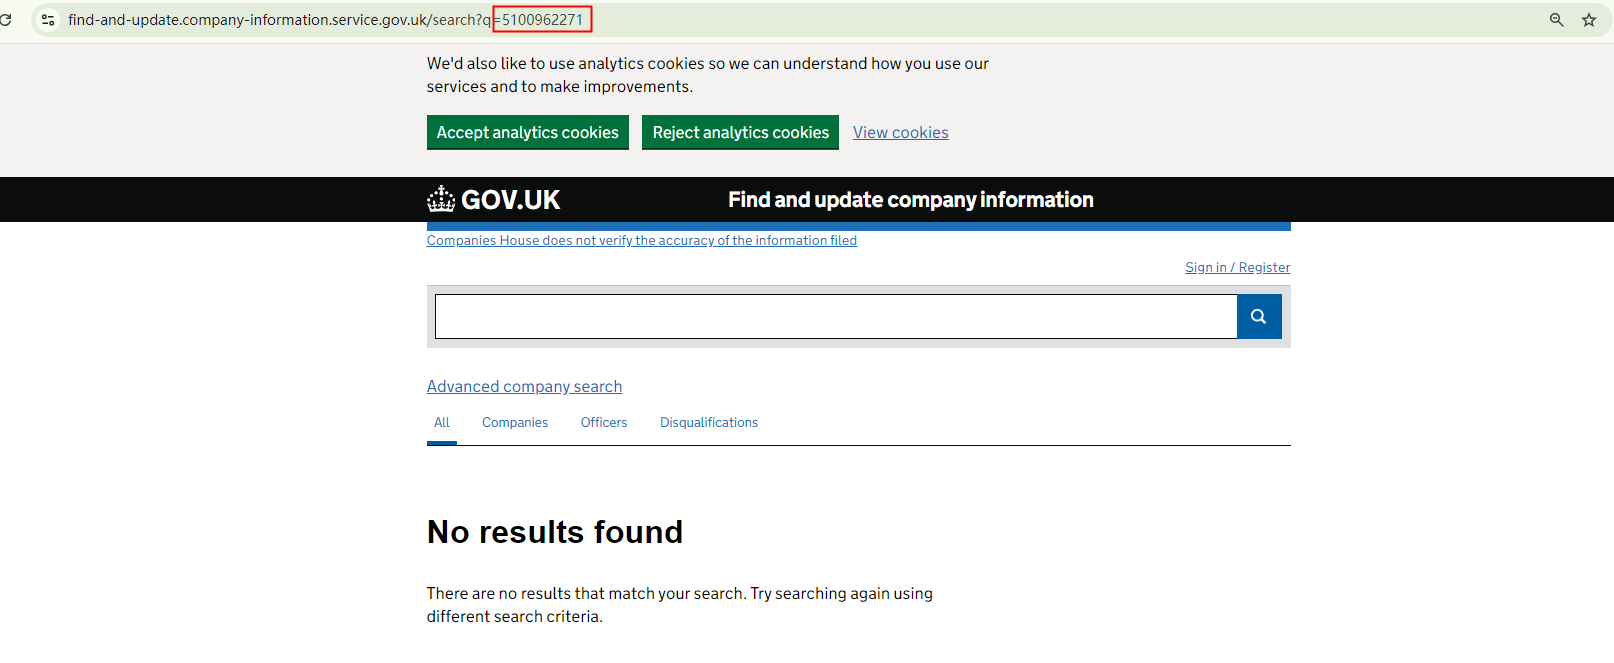1614x663 pixels.
Task: Click into the company search text box
Action: click(836, 316)
